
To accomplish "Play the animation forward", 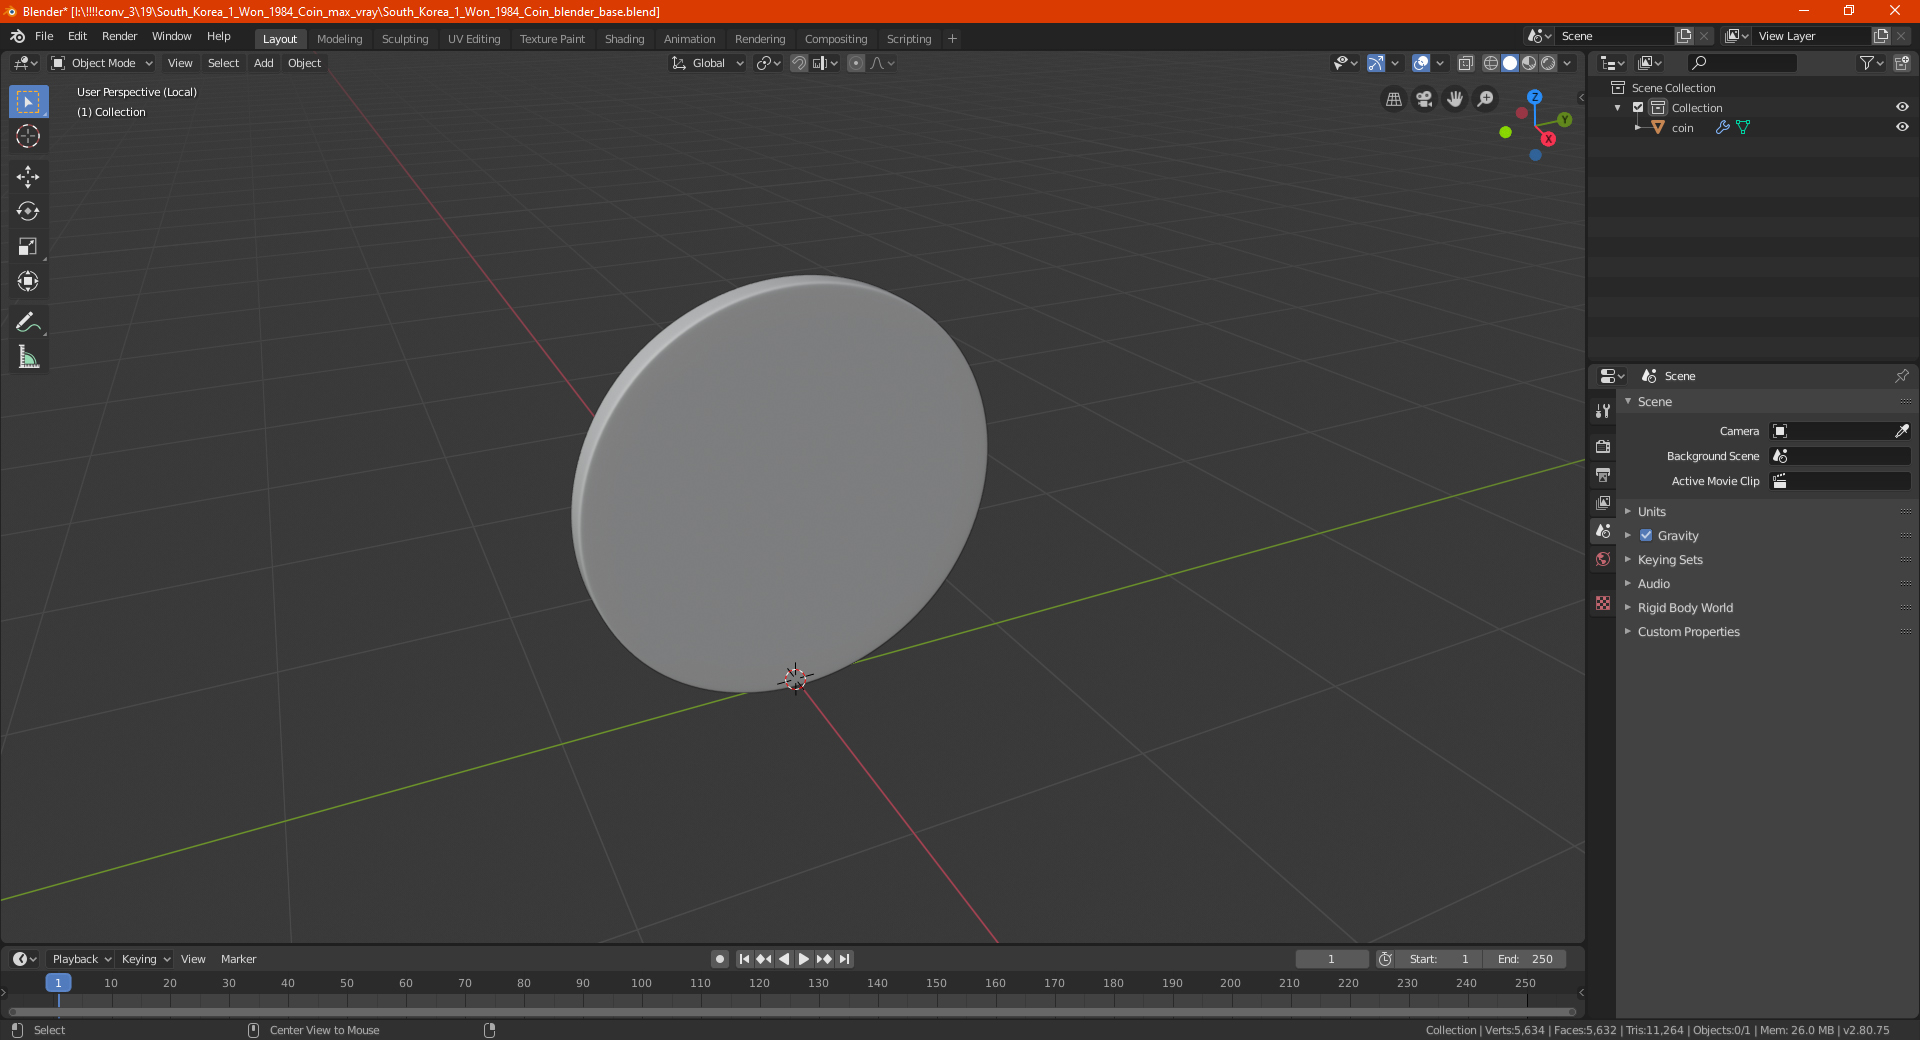I will [803, 959].
